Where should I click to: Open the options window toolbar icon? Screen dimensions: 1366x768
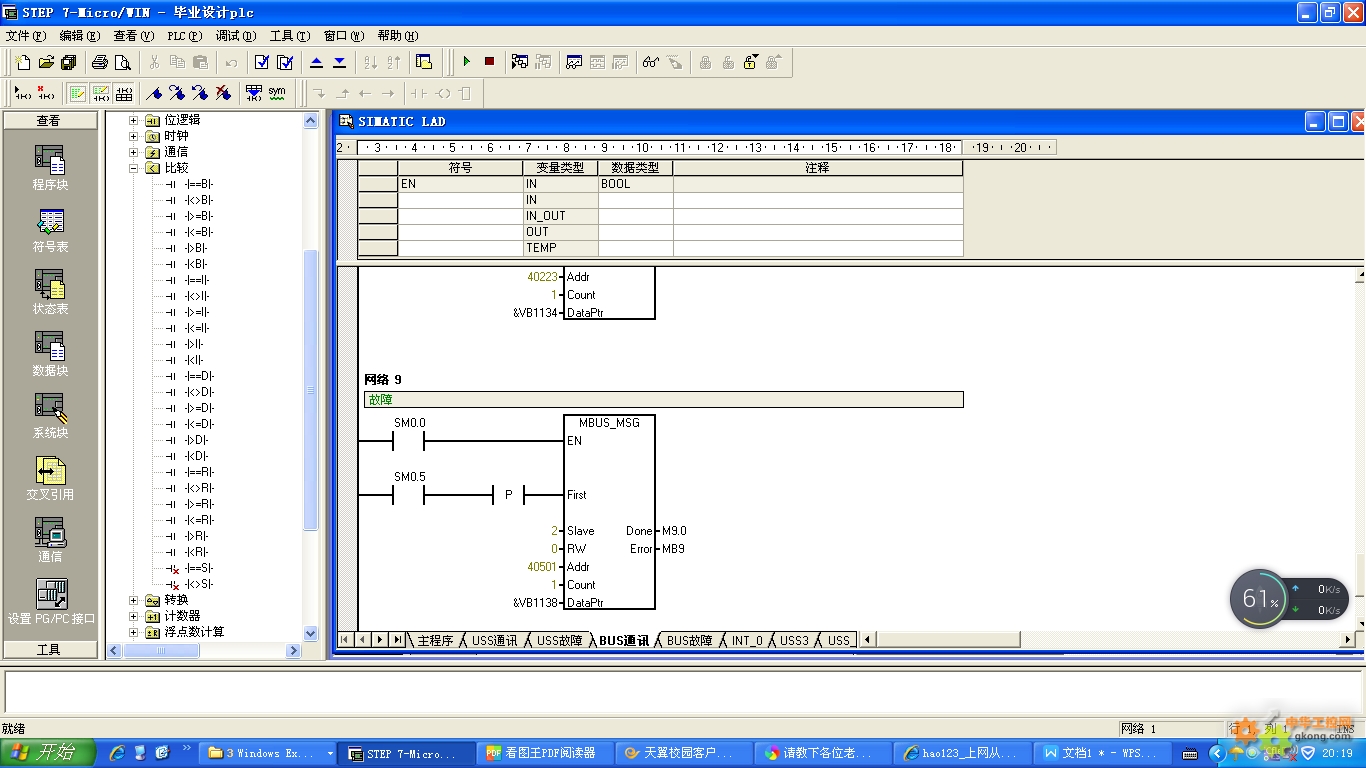[x=424, y=62]
